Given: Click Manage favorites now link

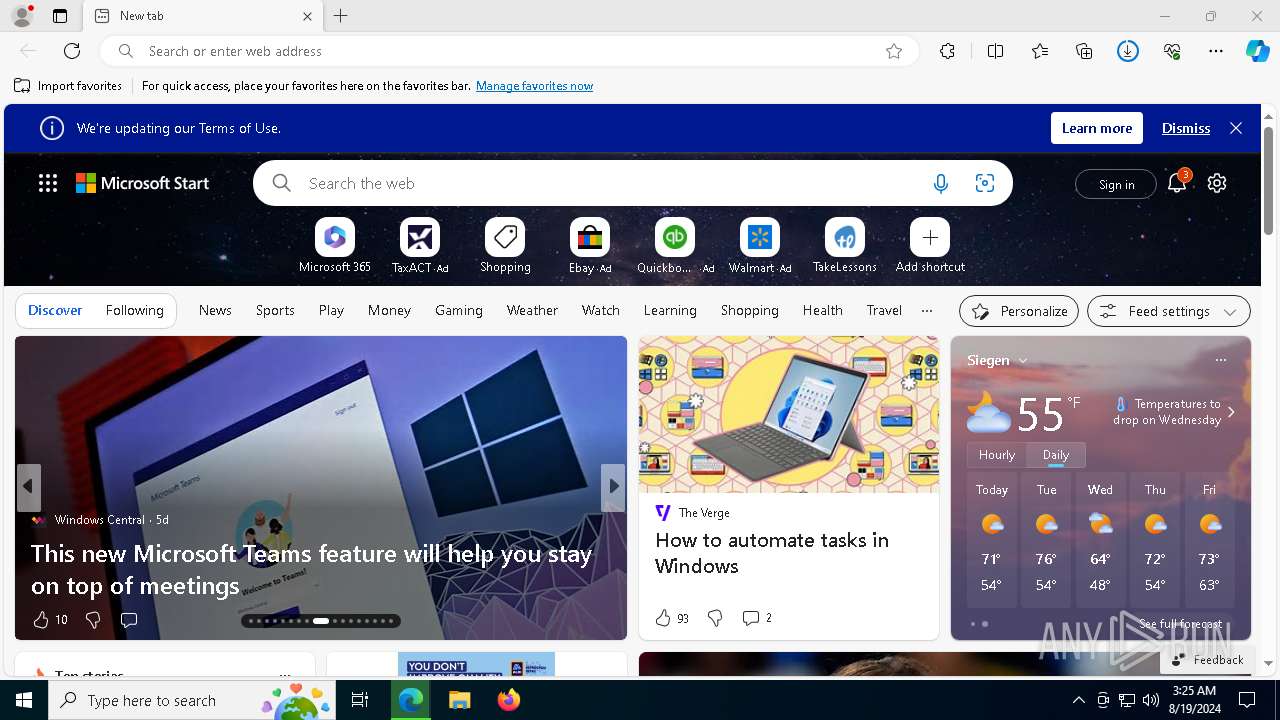Looking at the screenshot, I should (534, 86).
